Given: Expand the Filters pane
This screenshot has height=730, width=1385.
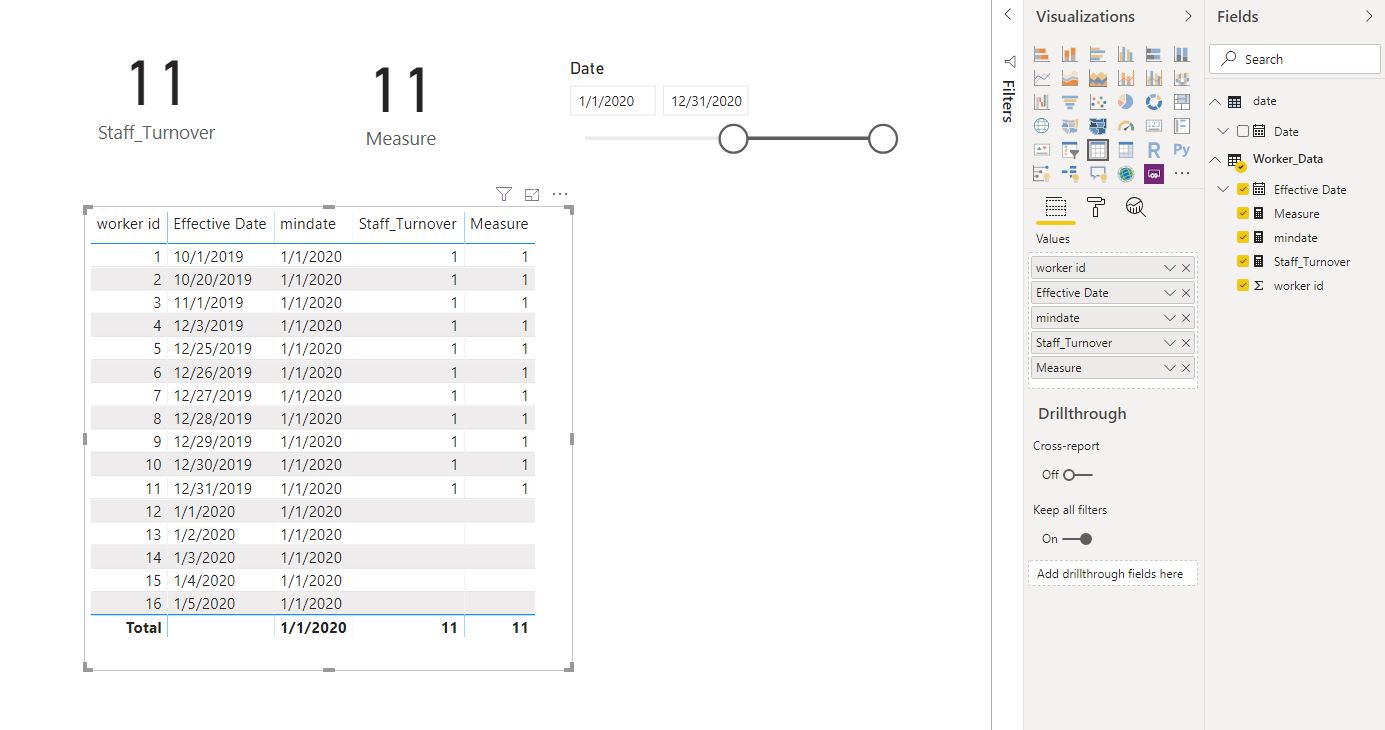Looking at the screenshot, I should [x=1008, y=15].
